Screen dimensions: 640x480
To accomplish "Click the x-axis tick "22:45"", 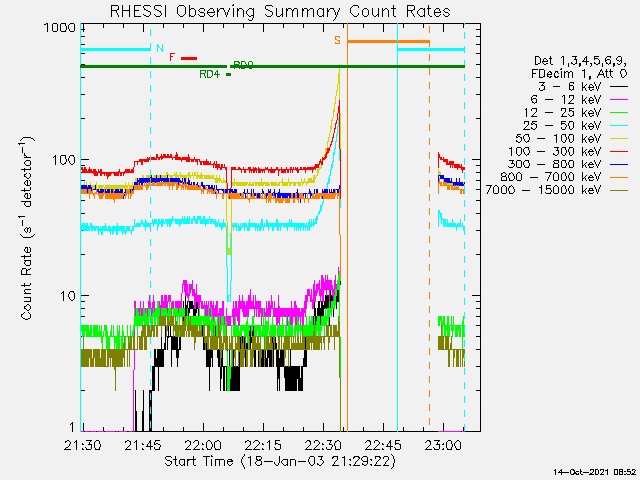I will coord(384,445).
